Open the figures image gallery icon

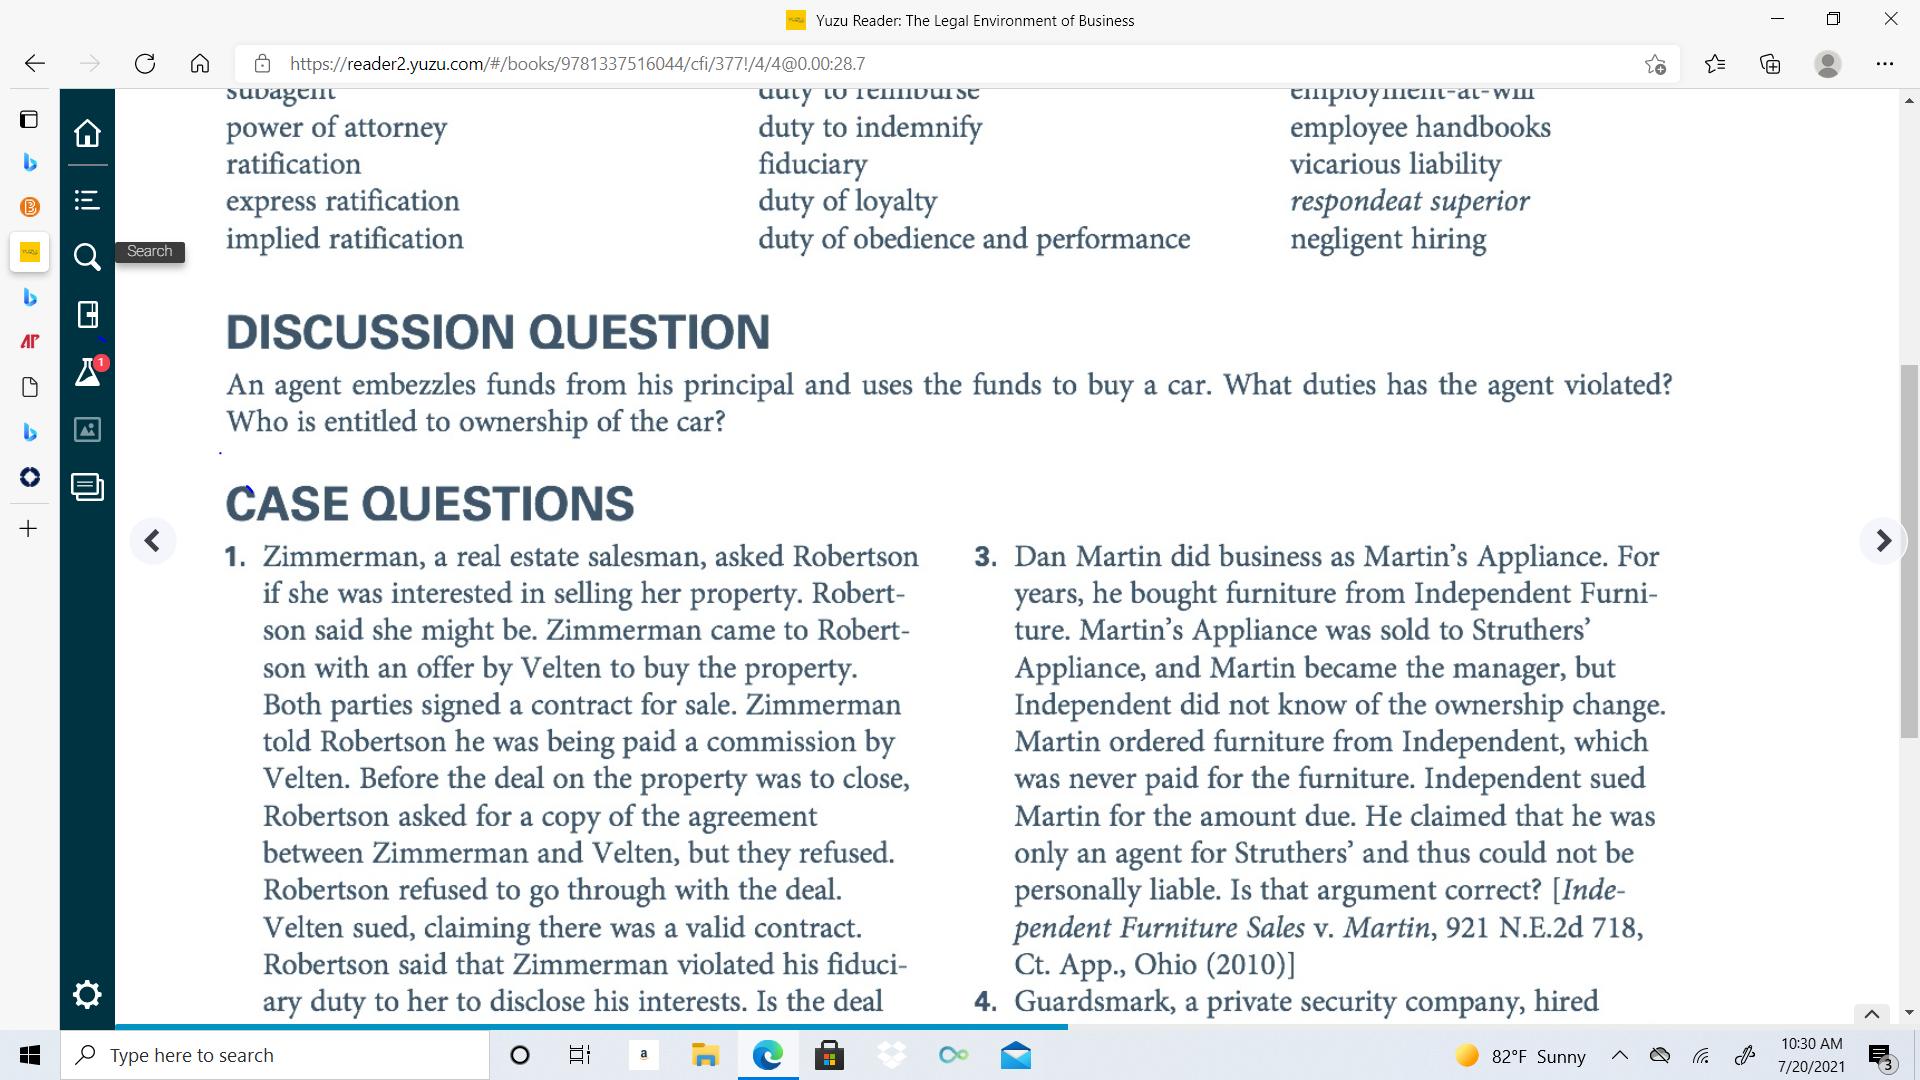(87, 429)
